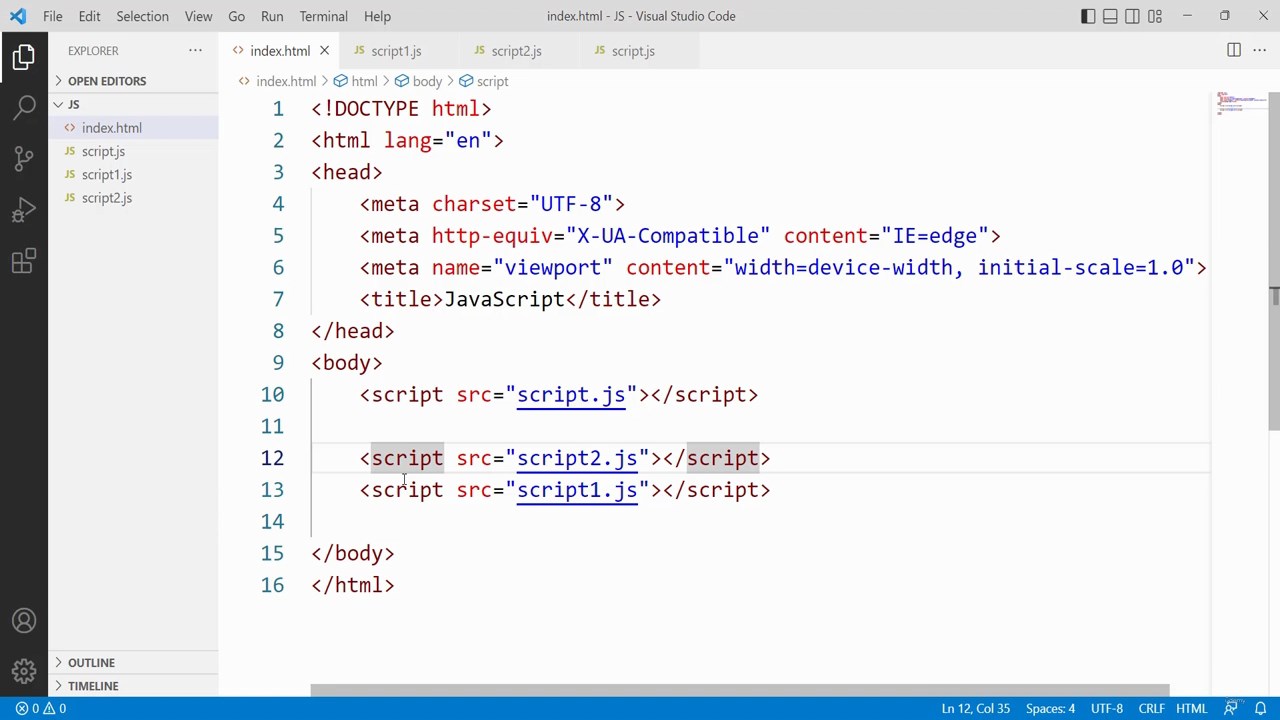Open script.js in the file tree
The height and width of the screenshot is (720, 1280).
[x=133, y=151]
